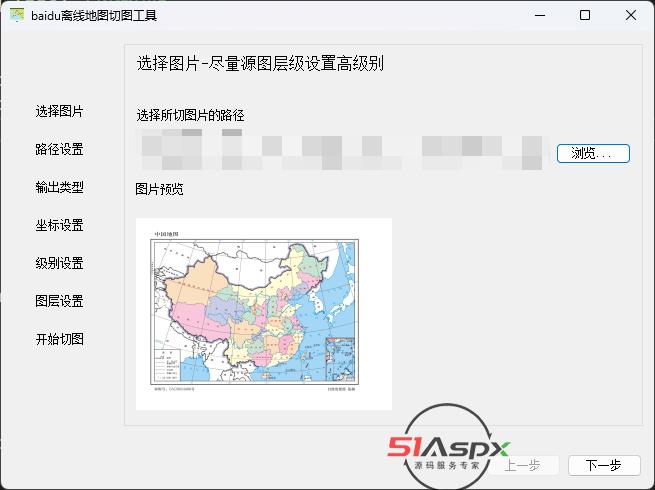Maximize the baidu离线地图切图工具 window
The width and height of the screenshot is (655, 490).
coord(585,15)
